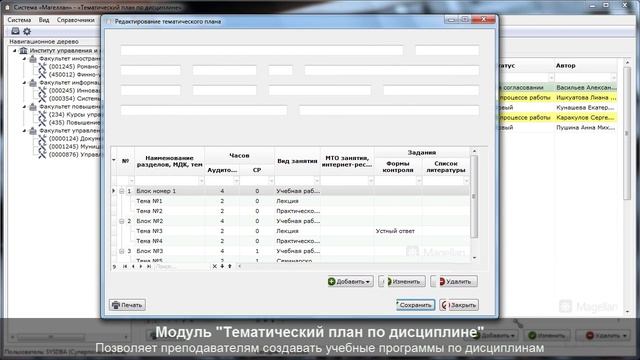Collapse the Факультет информац... tree node
Screen dimensions: 640x360
24,83
